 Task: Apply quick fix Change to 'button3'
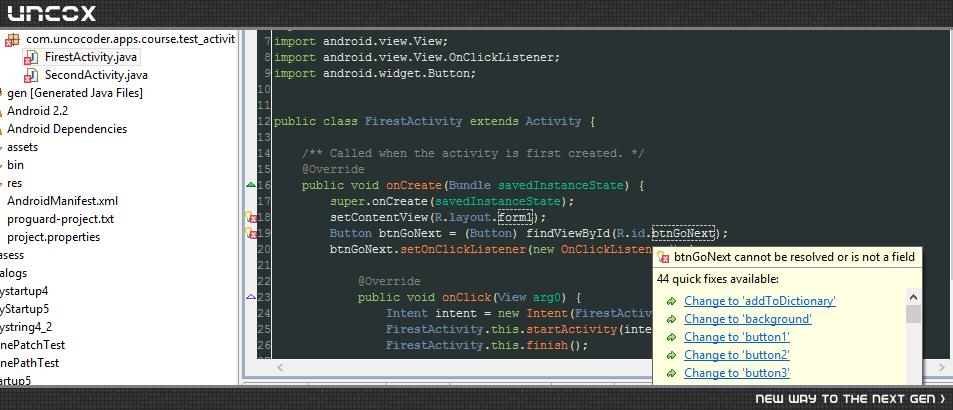pyautogui.click(x=737, y=373)
